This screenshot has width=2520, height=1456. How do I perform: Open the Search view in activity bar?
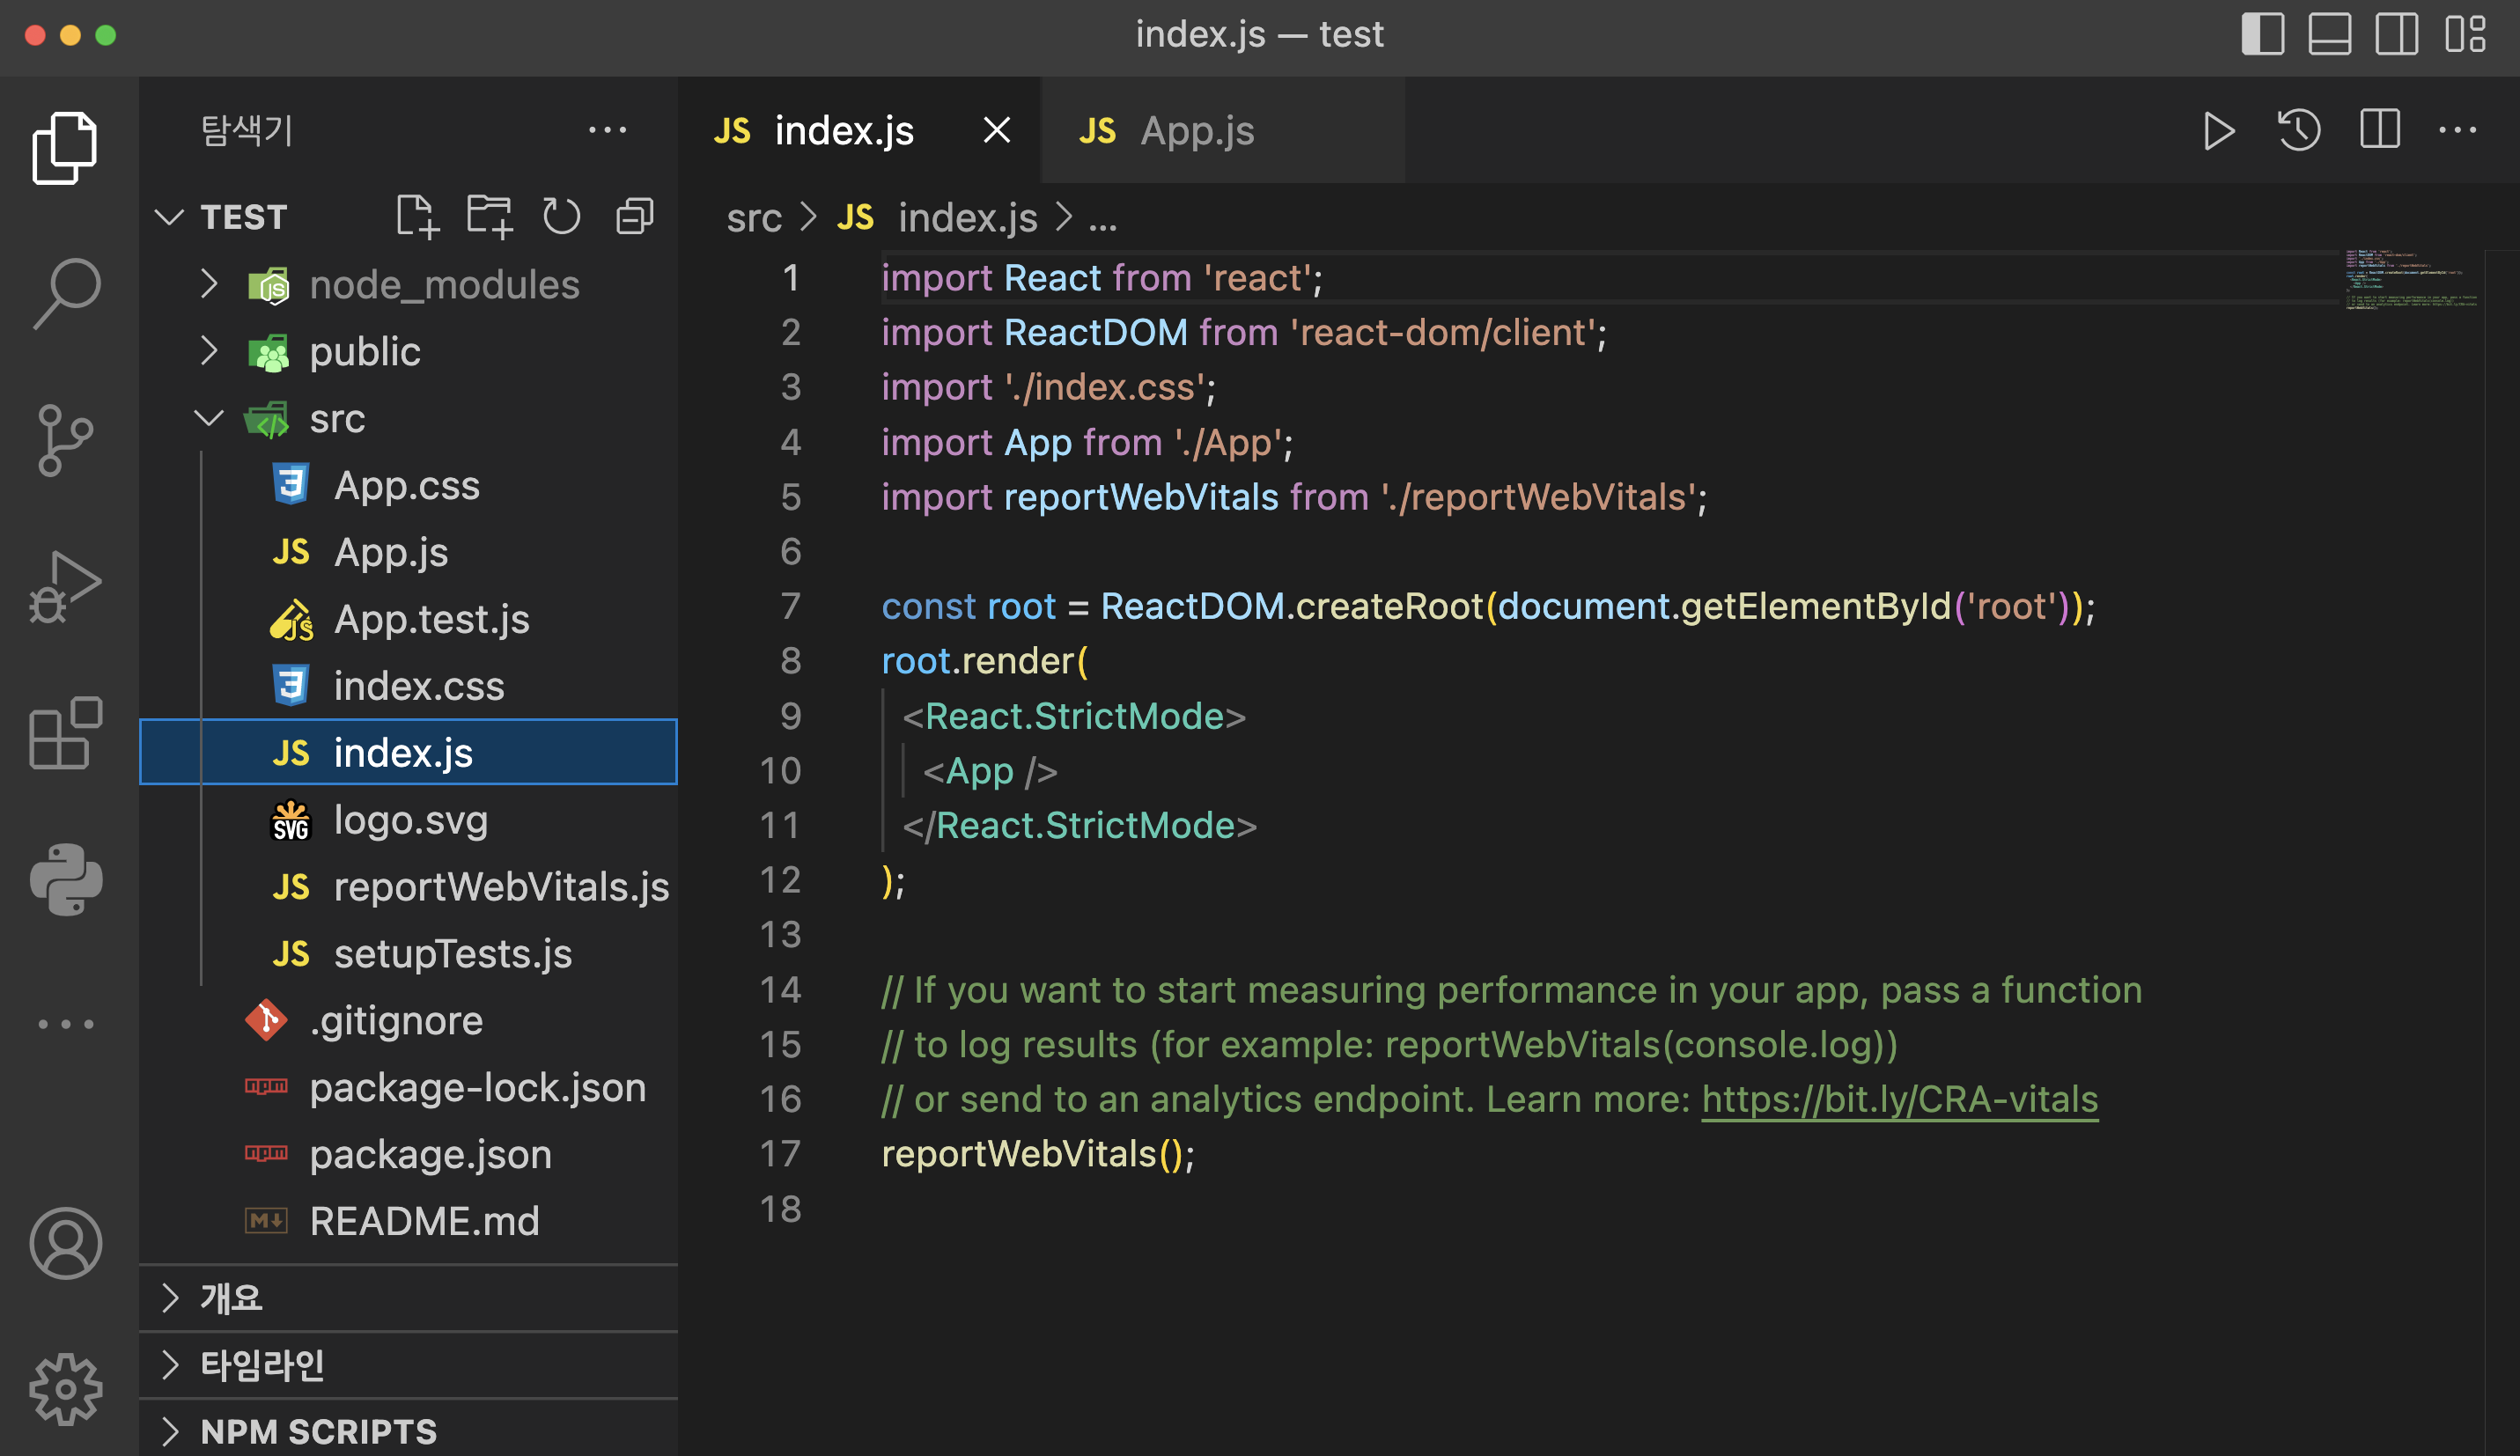click(66, 293)
